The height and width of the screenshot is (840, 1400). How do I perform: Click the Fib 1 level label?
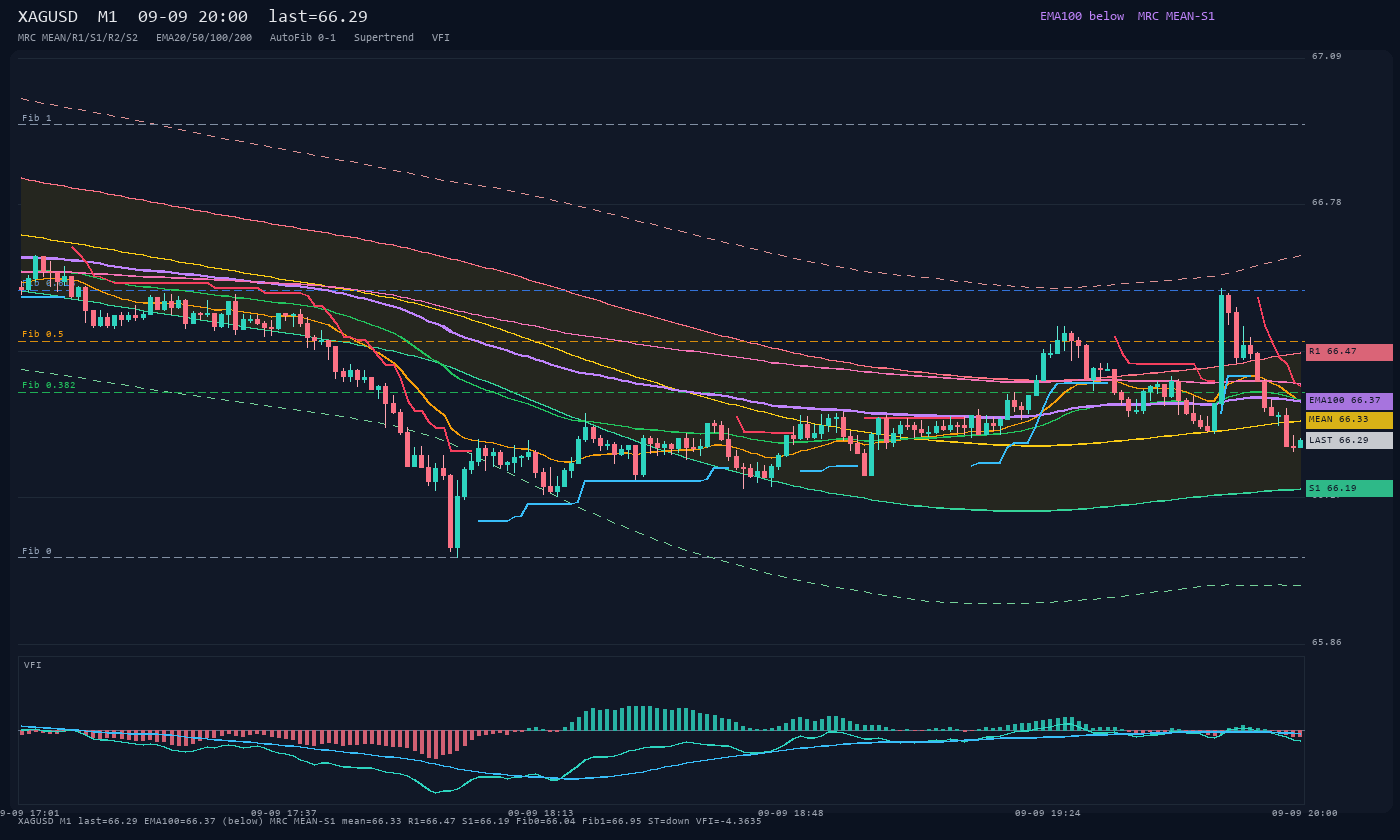37,118
